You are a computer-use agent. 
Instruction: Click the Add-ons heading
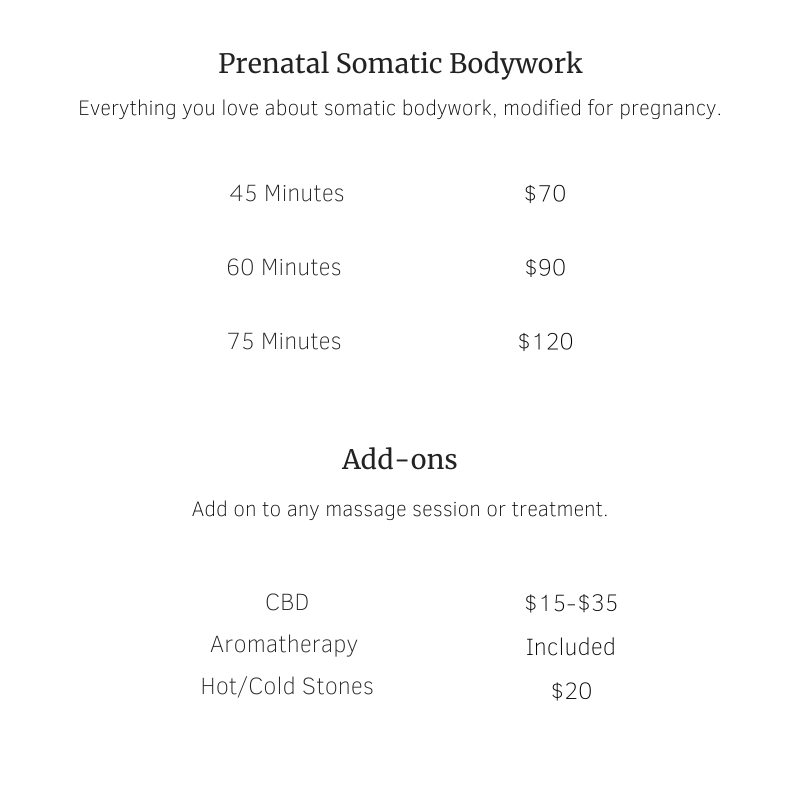[x=399, y=460]
